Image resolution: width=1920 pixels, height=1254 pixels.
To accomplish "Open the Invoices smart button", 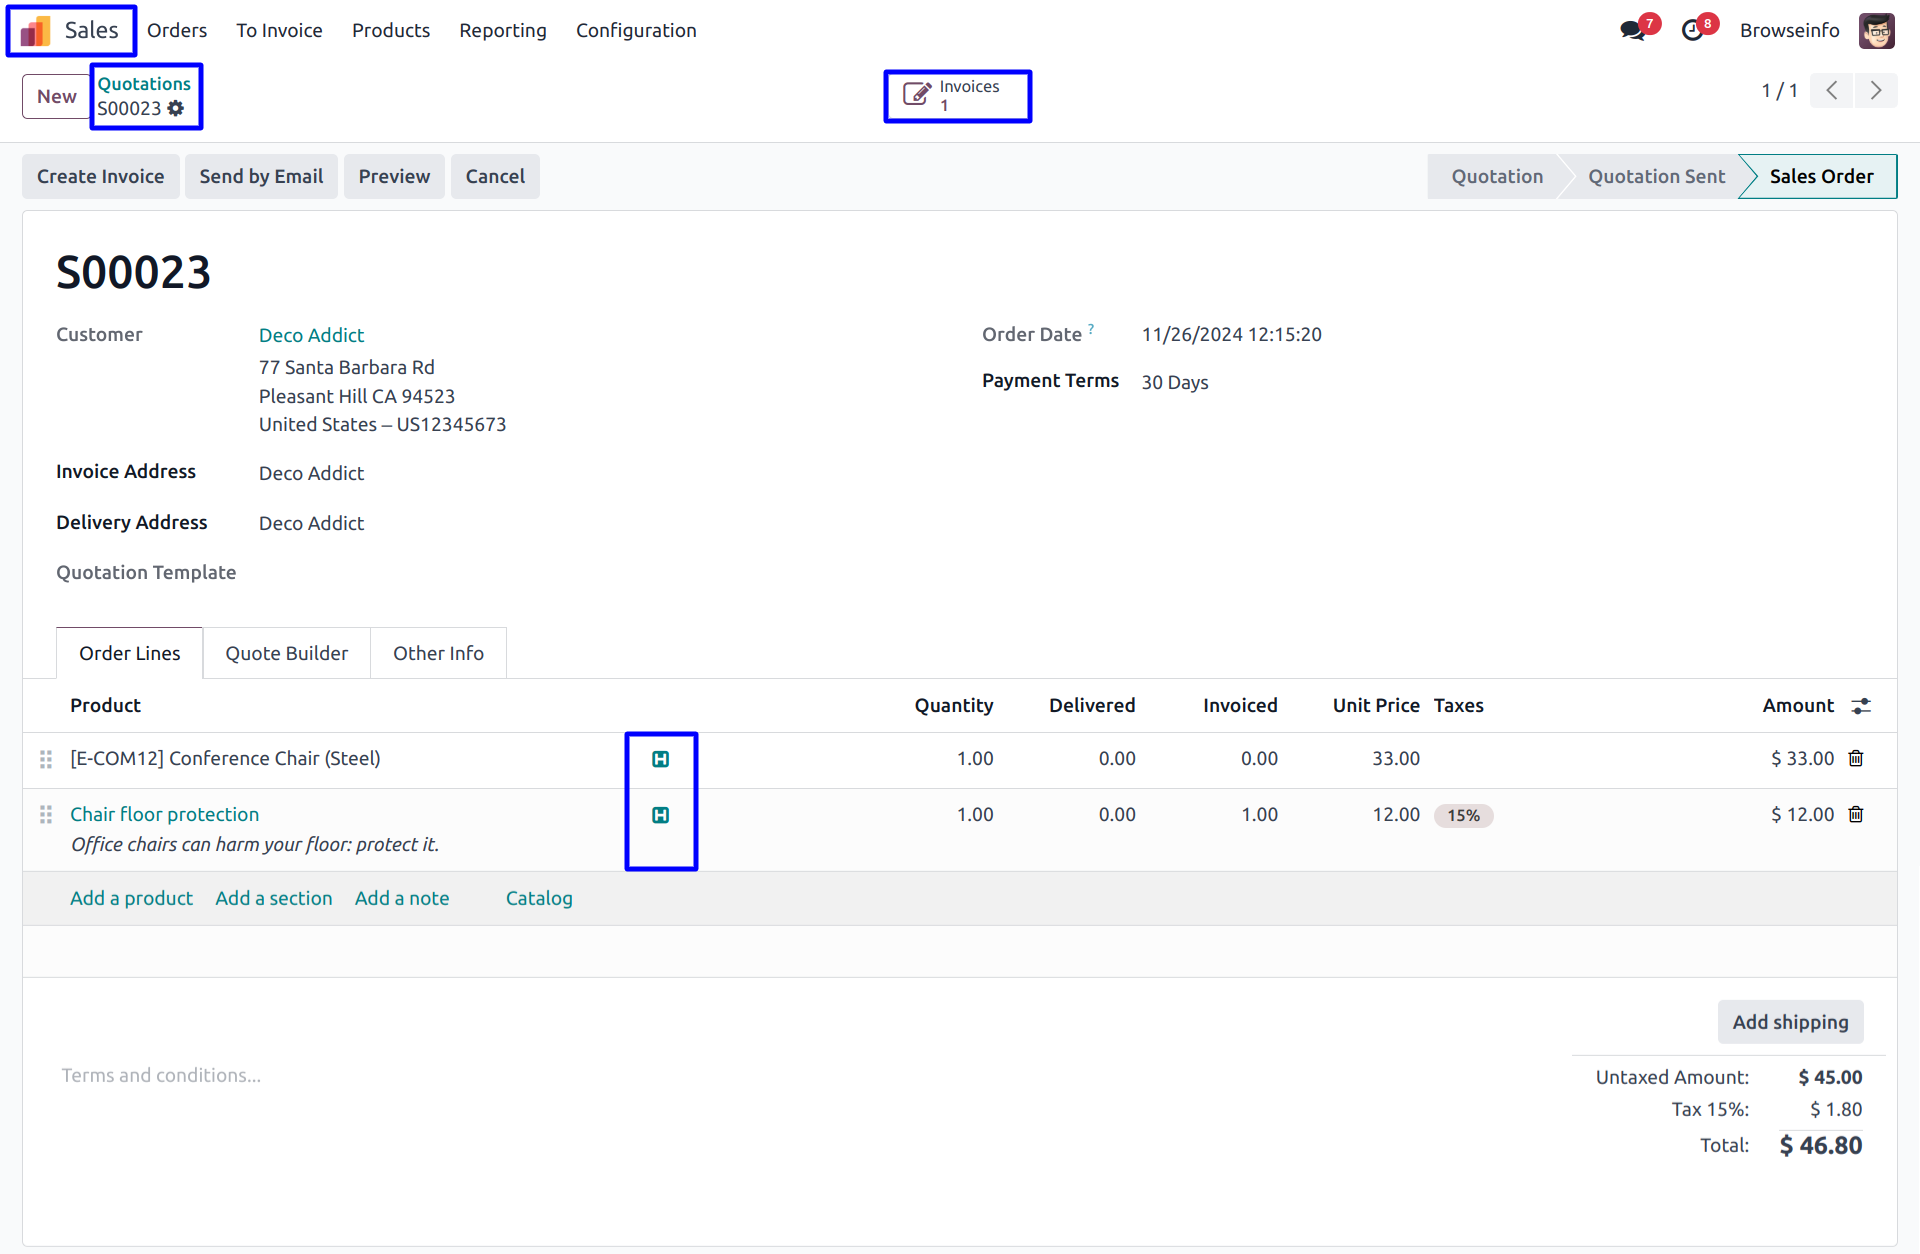I will 956,96.
